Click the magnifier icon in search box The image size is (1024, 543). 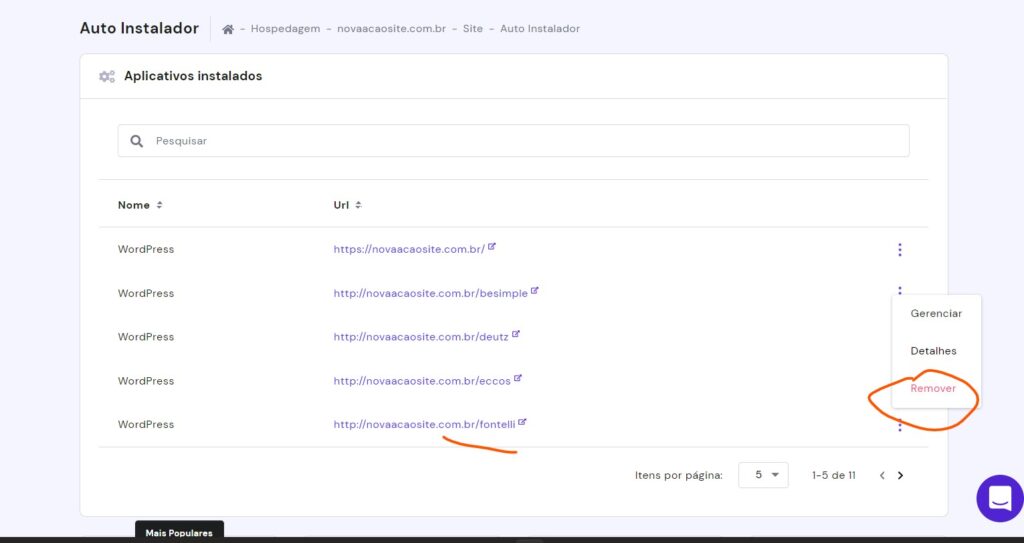click(x=137, y=141)
